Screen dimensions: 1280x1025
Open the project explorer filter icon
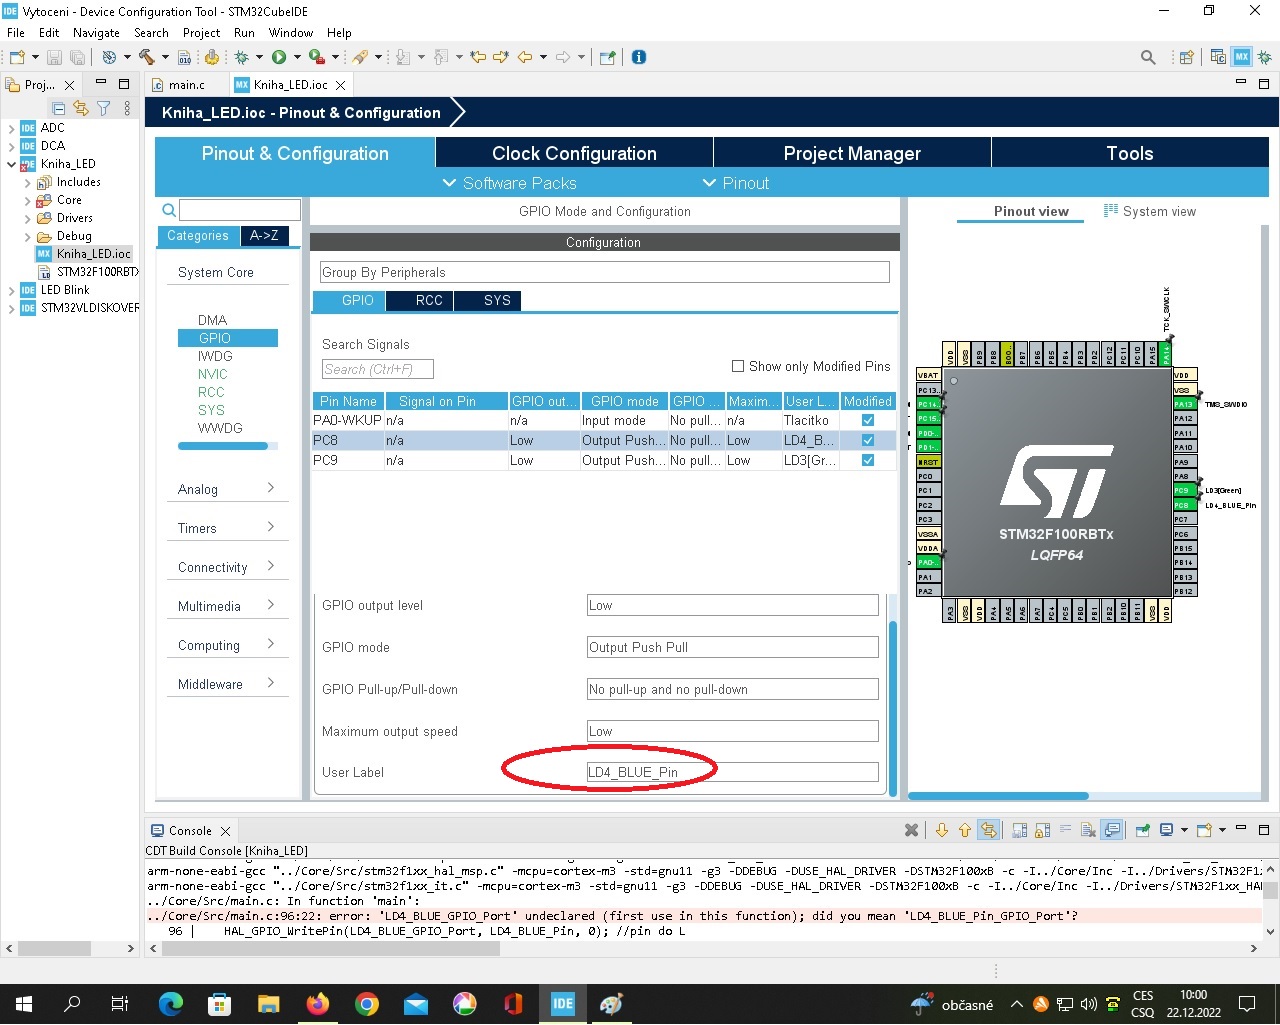103,108
